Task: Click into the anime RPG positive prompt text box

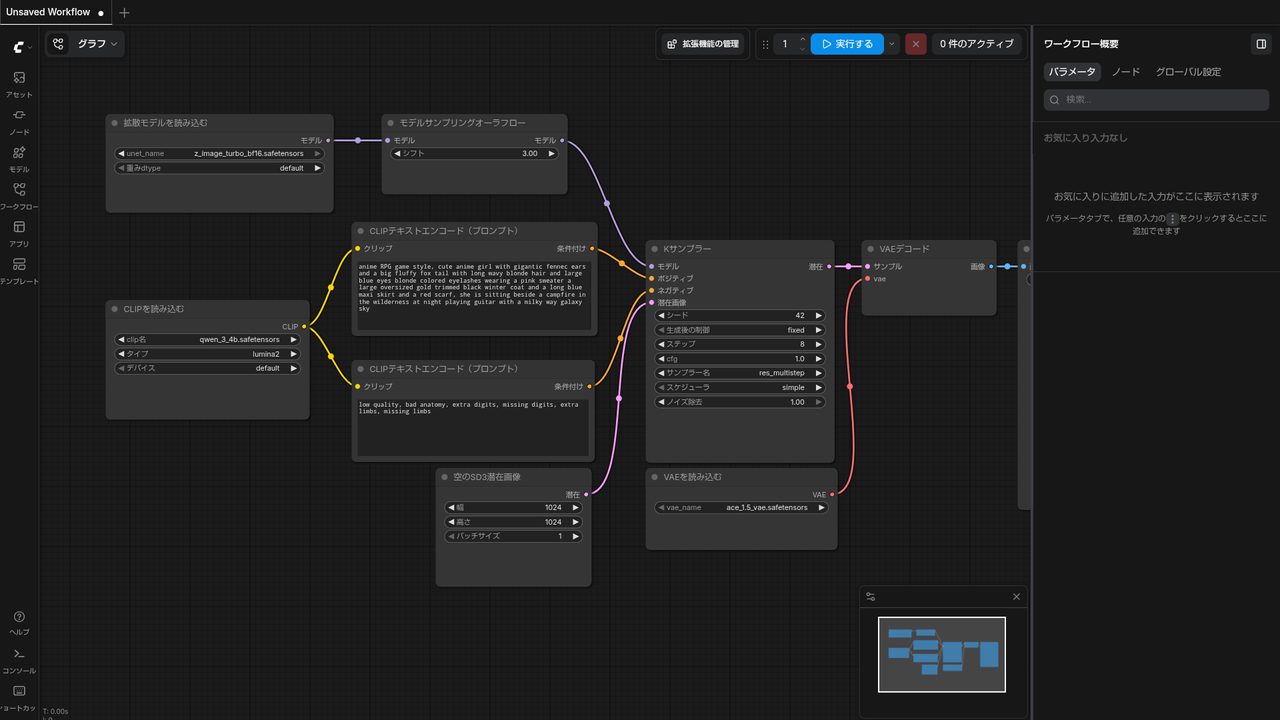Action: click(474, 296)
